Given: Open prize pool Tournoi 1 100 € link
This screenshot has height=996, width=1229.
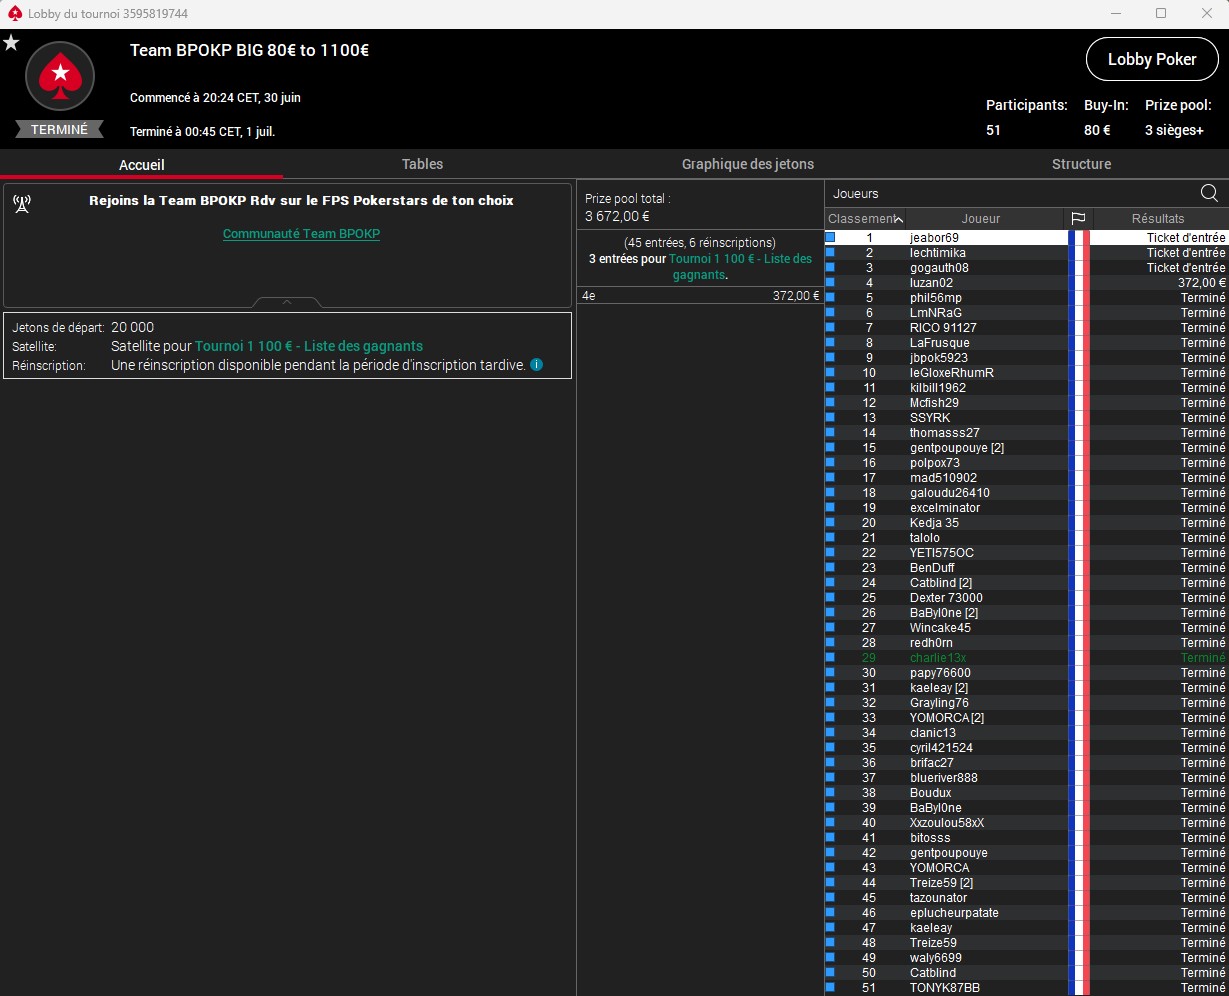Looking at the screenshot, I should (740, 267).
